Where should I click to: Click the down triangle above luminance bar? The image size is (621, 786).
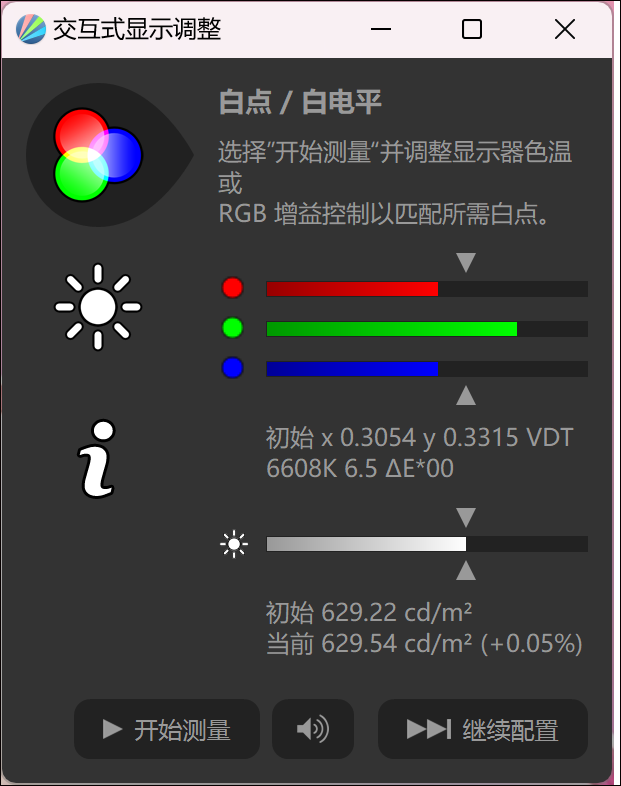[466, 517]
